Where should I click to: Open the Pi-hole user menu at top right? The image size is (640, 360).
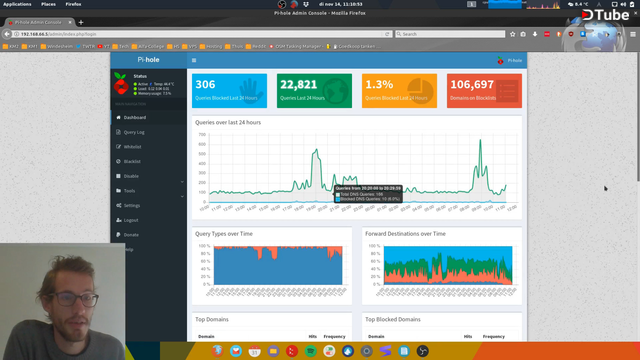[509, 60]
